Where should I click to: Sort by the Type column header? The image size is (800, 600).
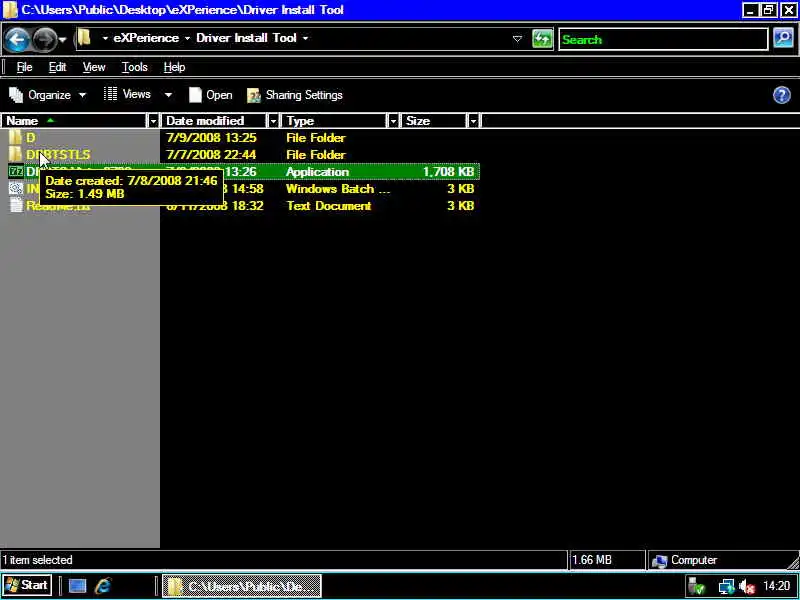(x=335, y=121)
